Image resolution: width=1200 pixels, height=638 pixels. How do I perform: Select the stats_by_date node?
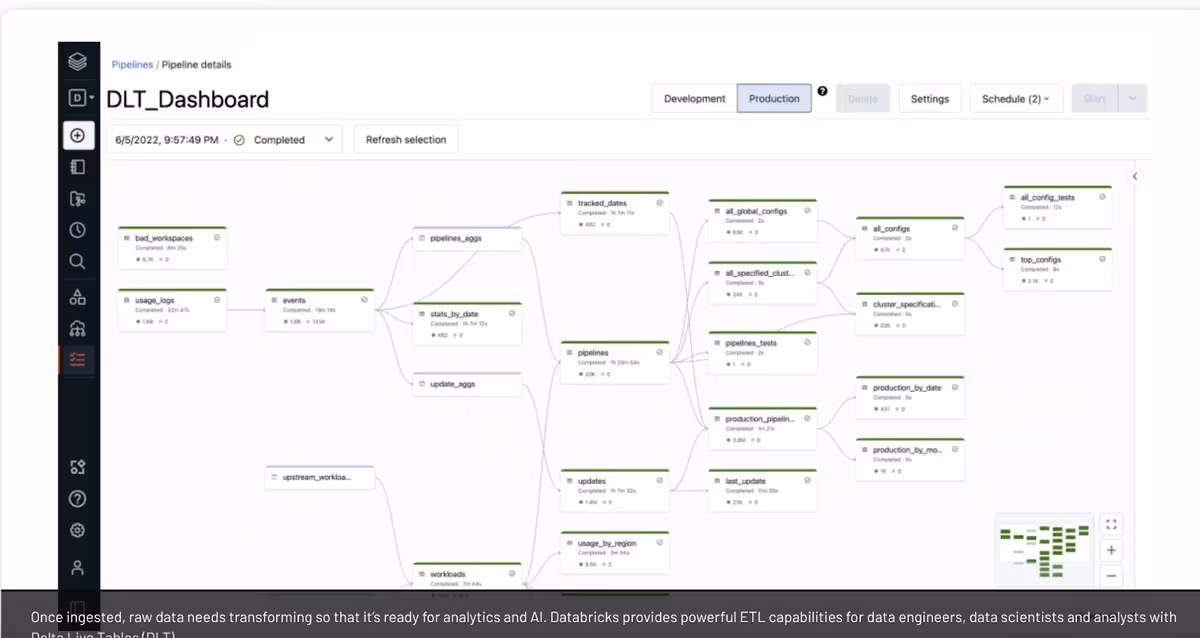point(467,322)
